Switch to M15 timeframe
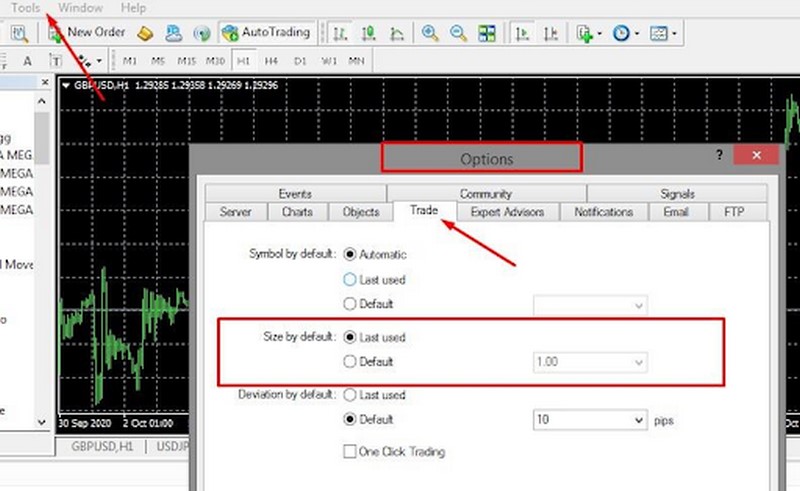The image size is (800, 491). point(186,61)
